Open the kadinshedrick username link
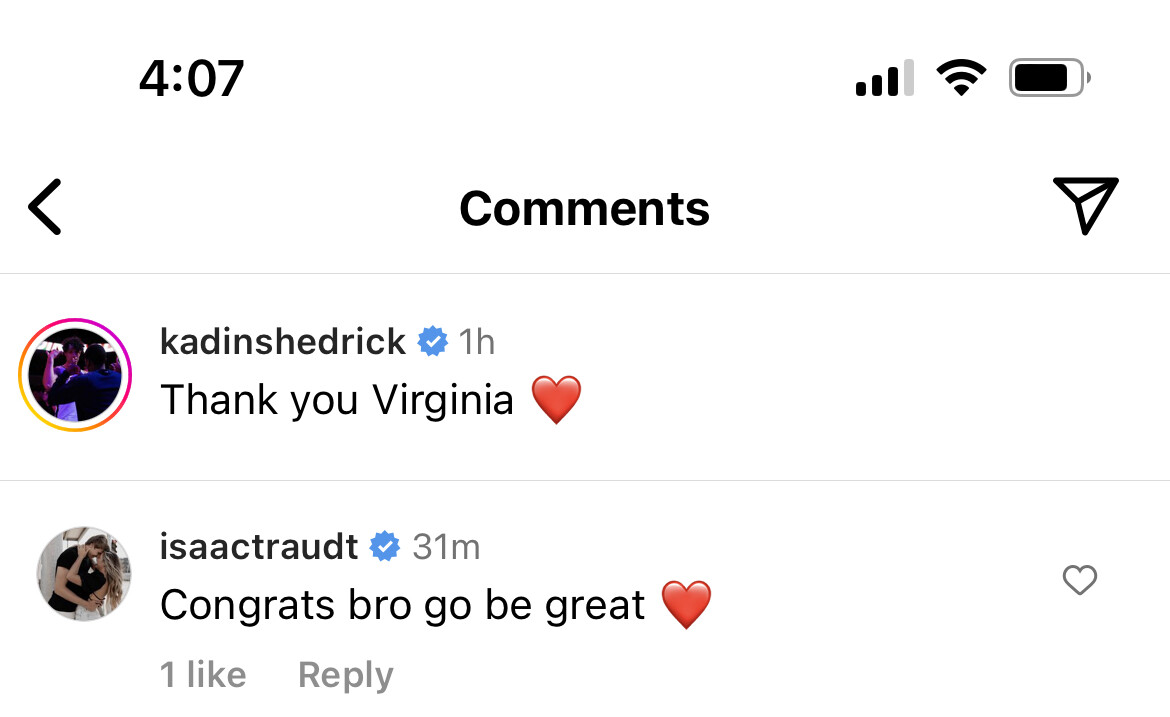Screen dimensions: 1170x717 tap(282, 342)
